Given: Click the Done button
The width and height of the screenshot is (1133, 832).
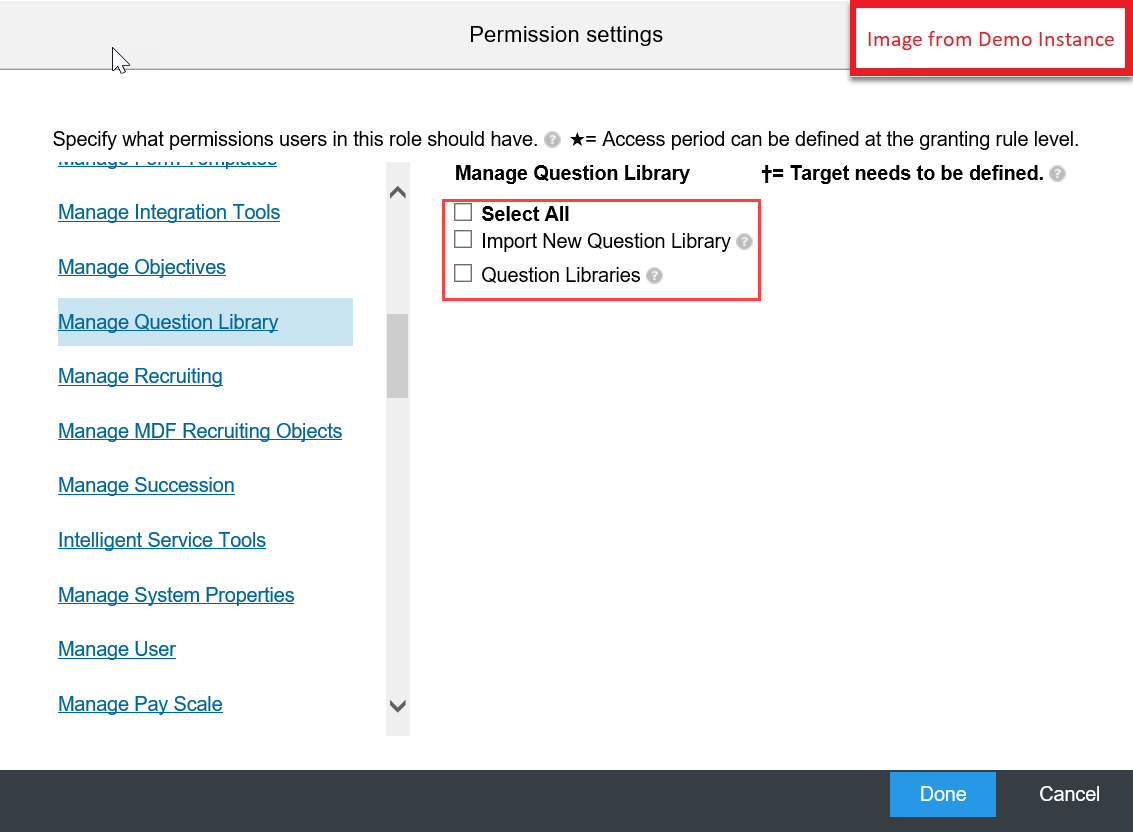Looking at the screenshot, I should click(x=942, y=794).
